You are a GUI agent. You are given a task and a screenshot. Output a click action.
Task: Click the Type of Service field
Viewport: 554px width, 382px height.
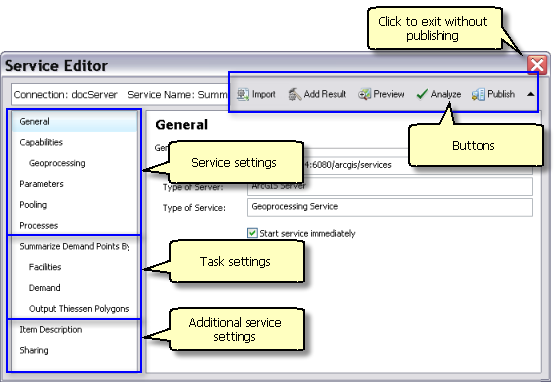tap(390, 207)
